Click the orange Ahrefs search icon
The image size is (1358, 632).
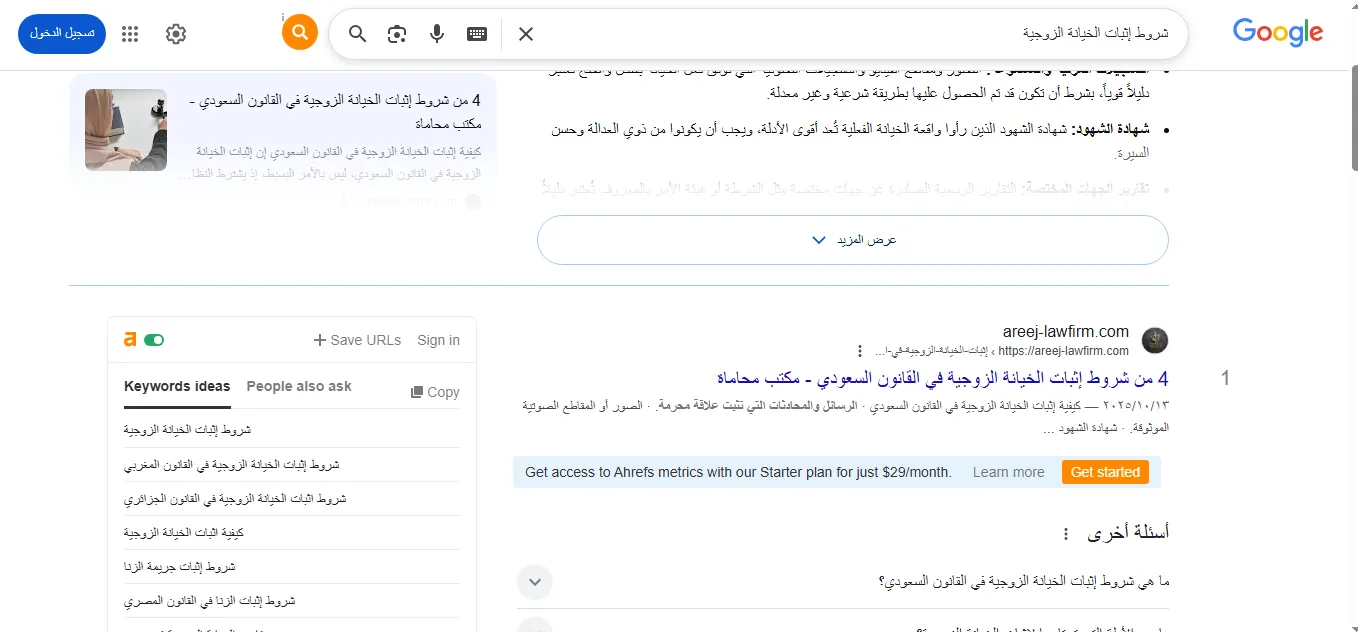[x=299, y=33]
